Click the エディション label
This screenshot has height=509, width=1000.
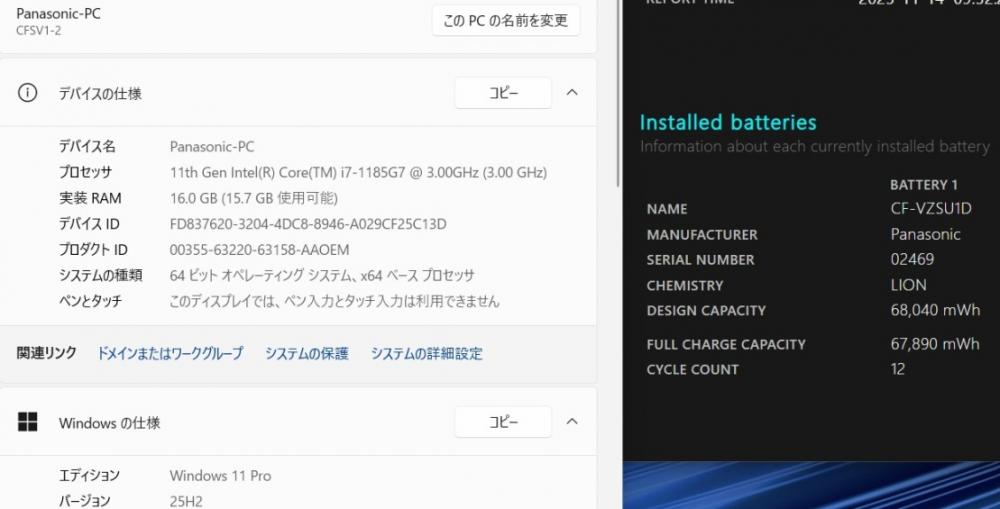pyautogui.click(x=89, y=475)
